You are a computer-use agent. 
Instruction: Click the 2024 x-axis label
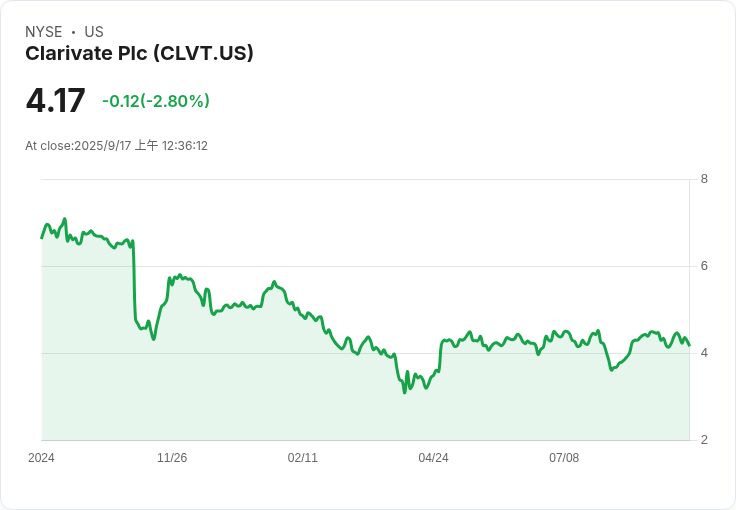41,458
